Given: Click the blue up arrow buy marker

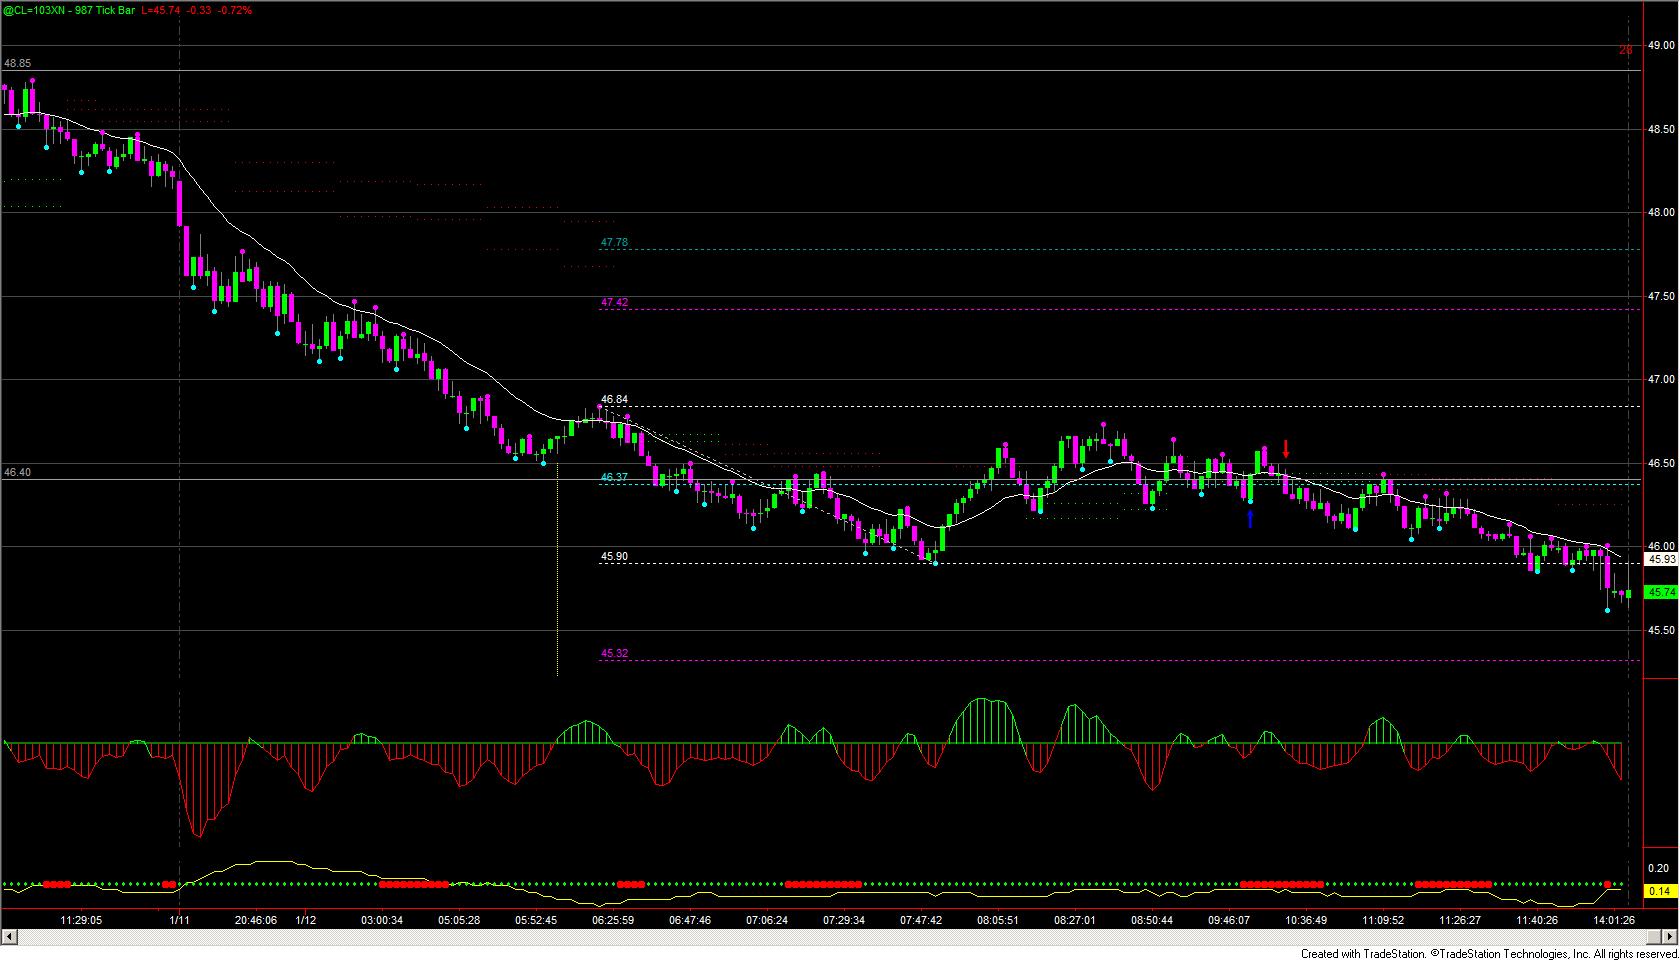Looking at the screenshot, I should pyautogui.click(x=1250, y=518).
